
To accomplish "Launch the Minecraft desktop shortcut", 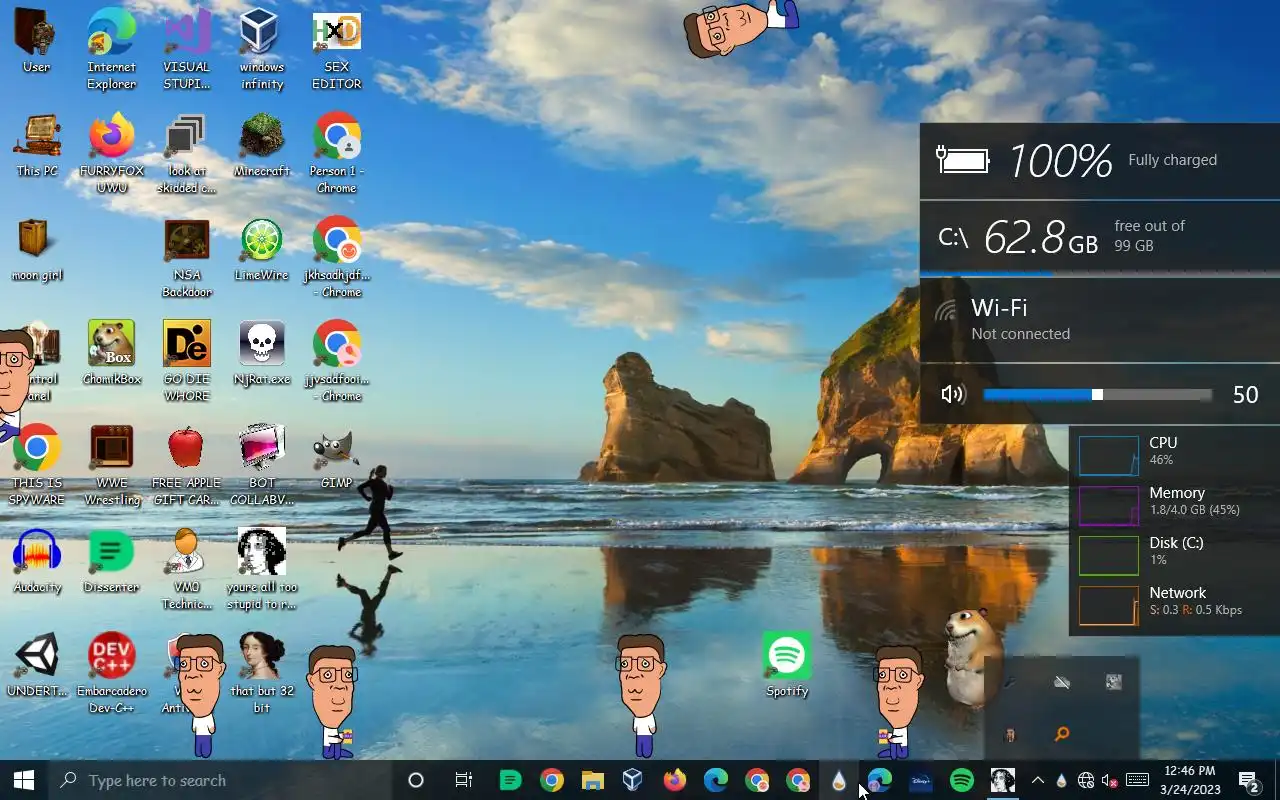I will pyautogui.click(x=262, y=145).
